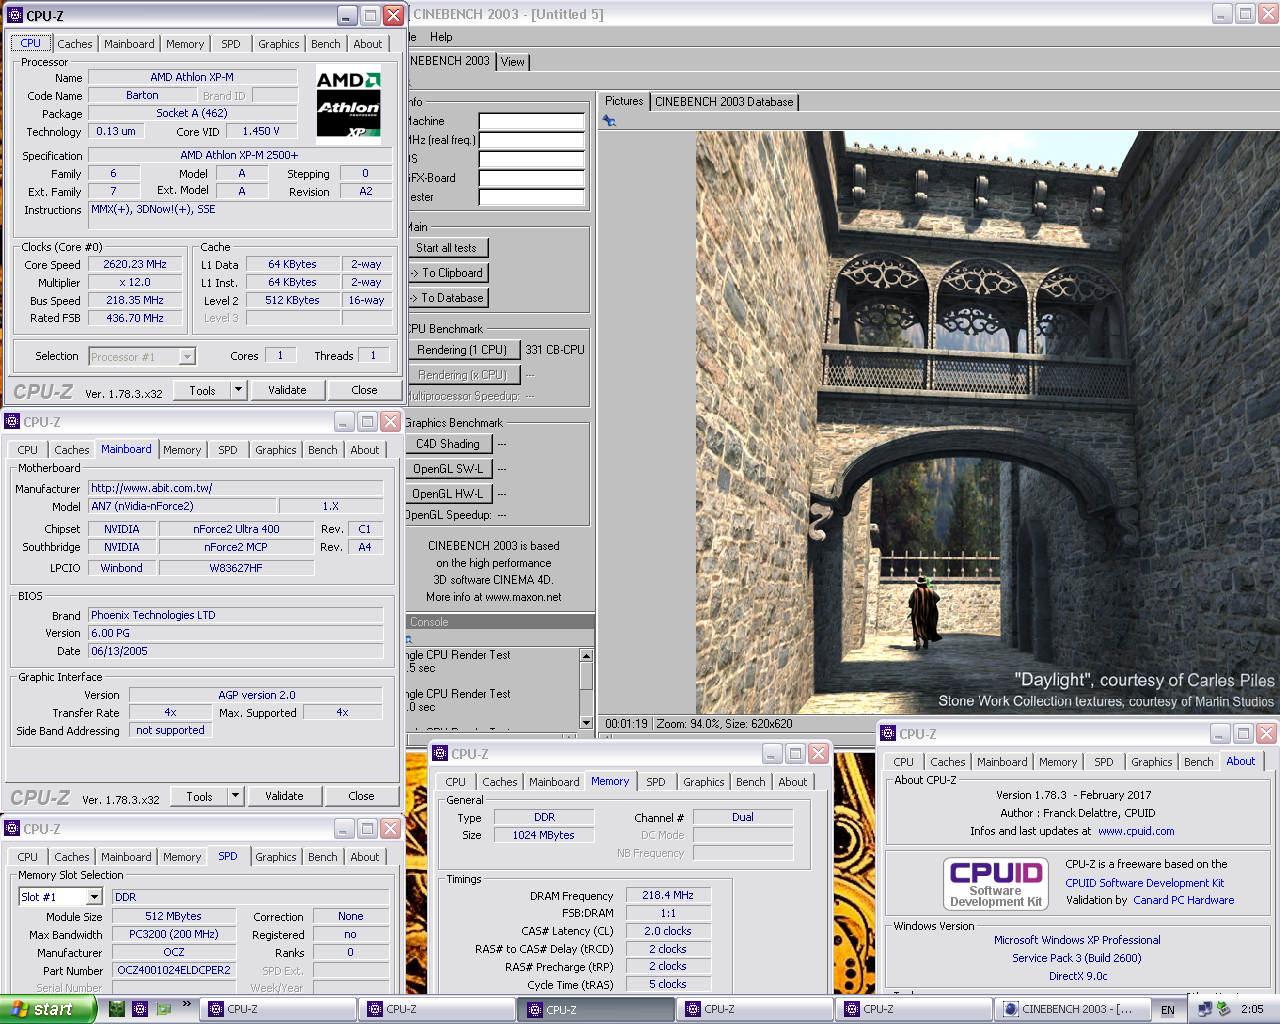1280x1024 pixels.
Task: Open the Windows Start menu
Action: tap(48, 1009)
